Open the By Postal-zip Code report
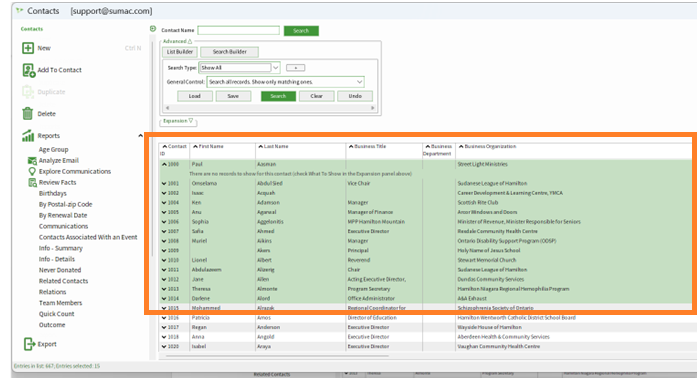Screen dimensions: 697x378 tap(65, 205)
